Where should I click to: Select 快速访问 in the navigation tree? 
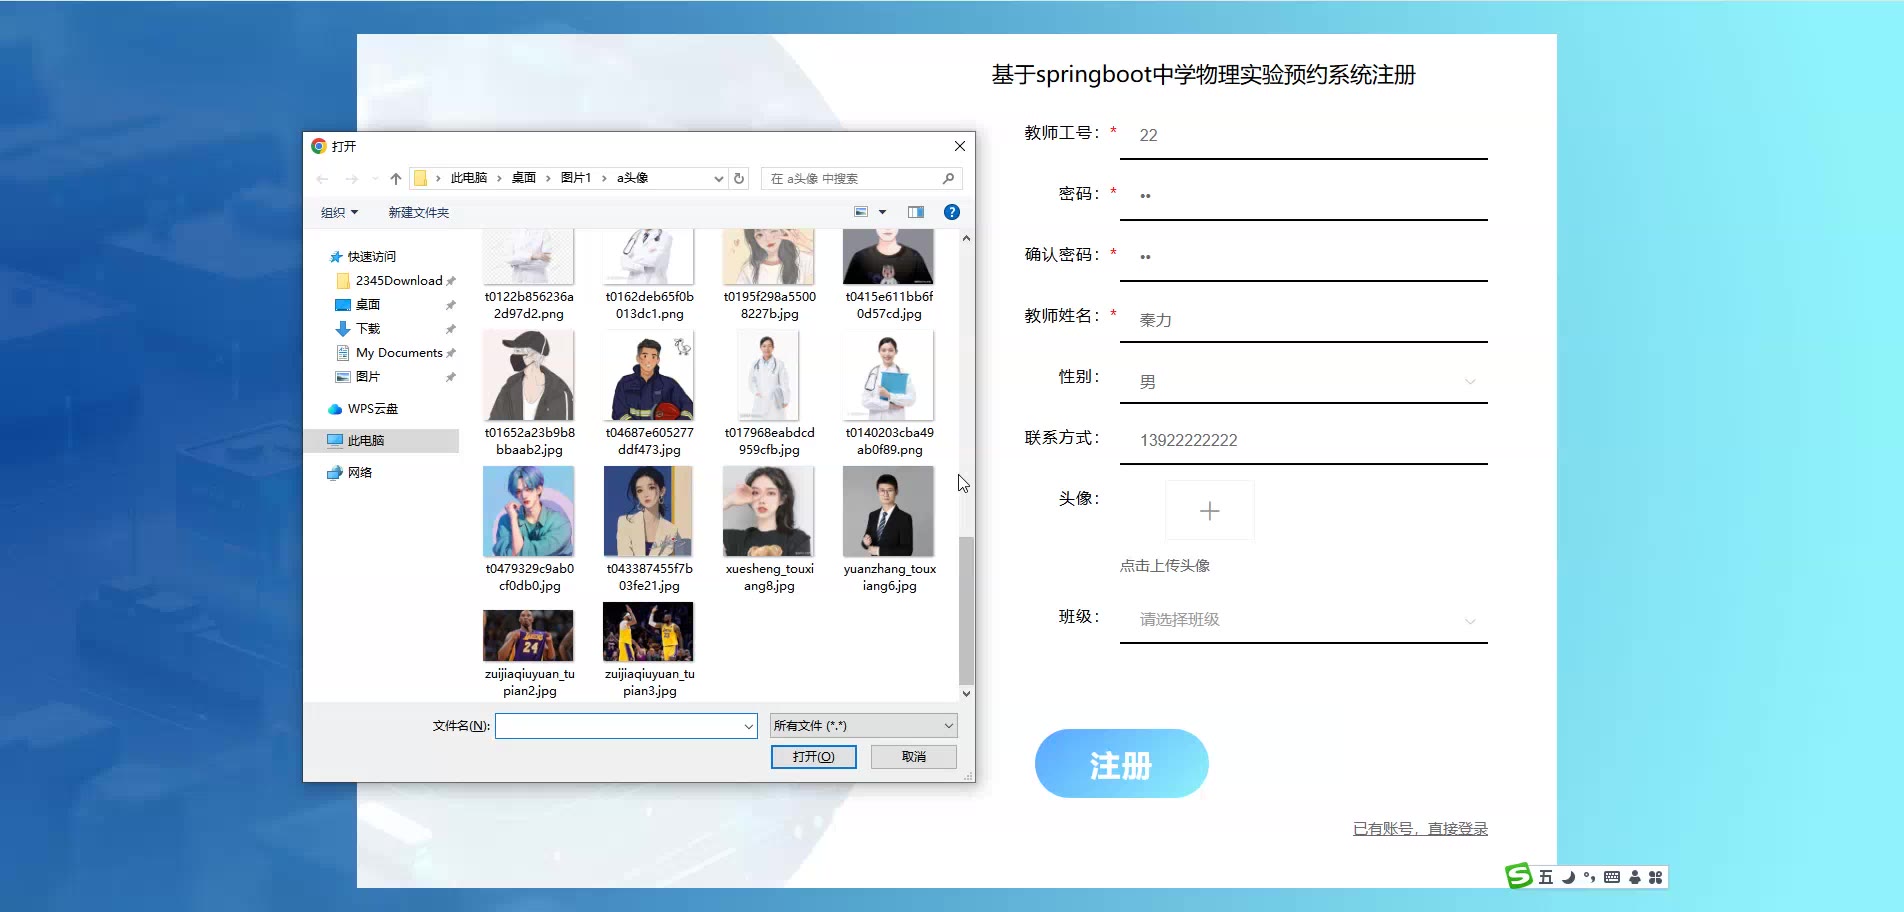pos(372,257)
